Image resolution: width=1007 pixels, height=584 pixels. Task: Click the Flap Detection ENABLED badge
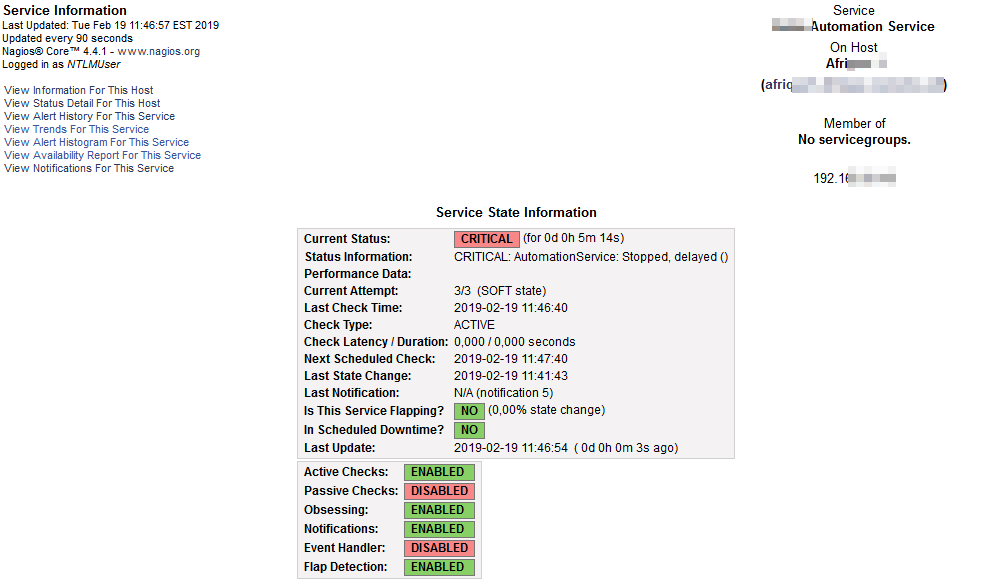click(438, 567)
